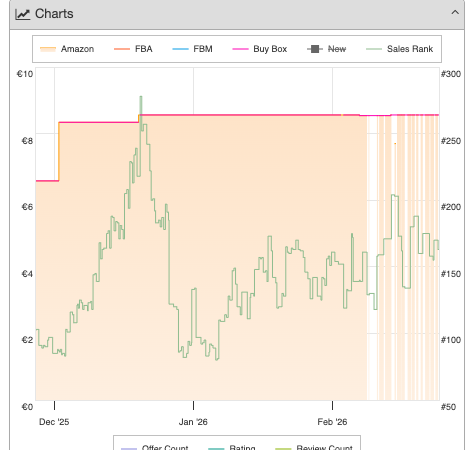Collapse the Charts panel chevron
The height and width of the screenshot is (450, 474).
pos(455,13)
